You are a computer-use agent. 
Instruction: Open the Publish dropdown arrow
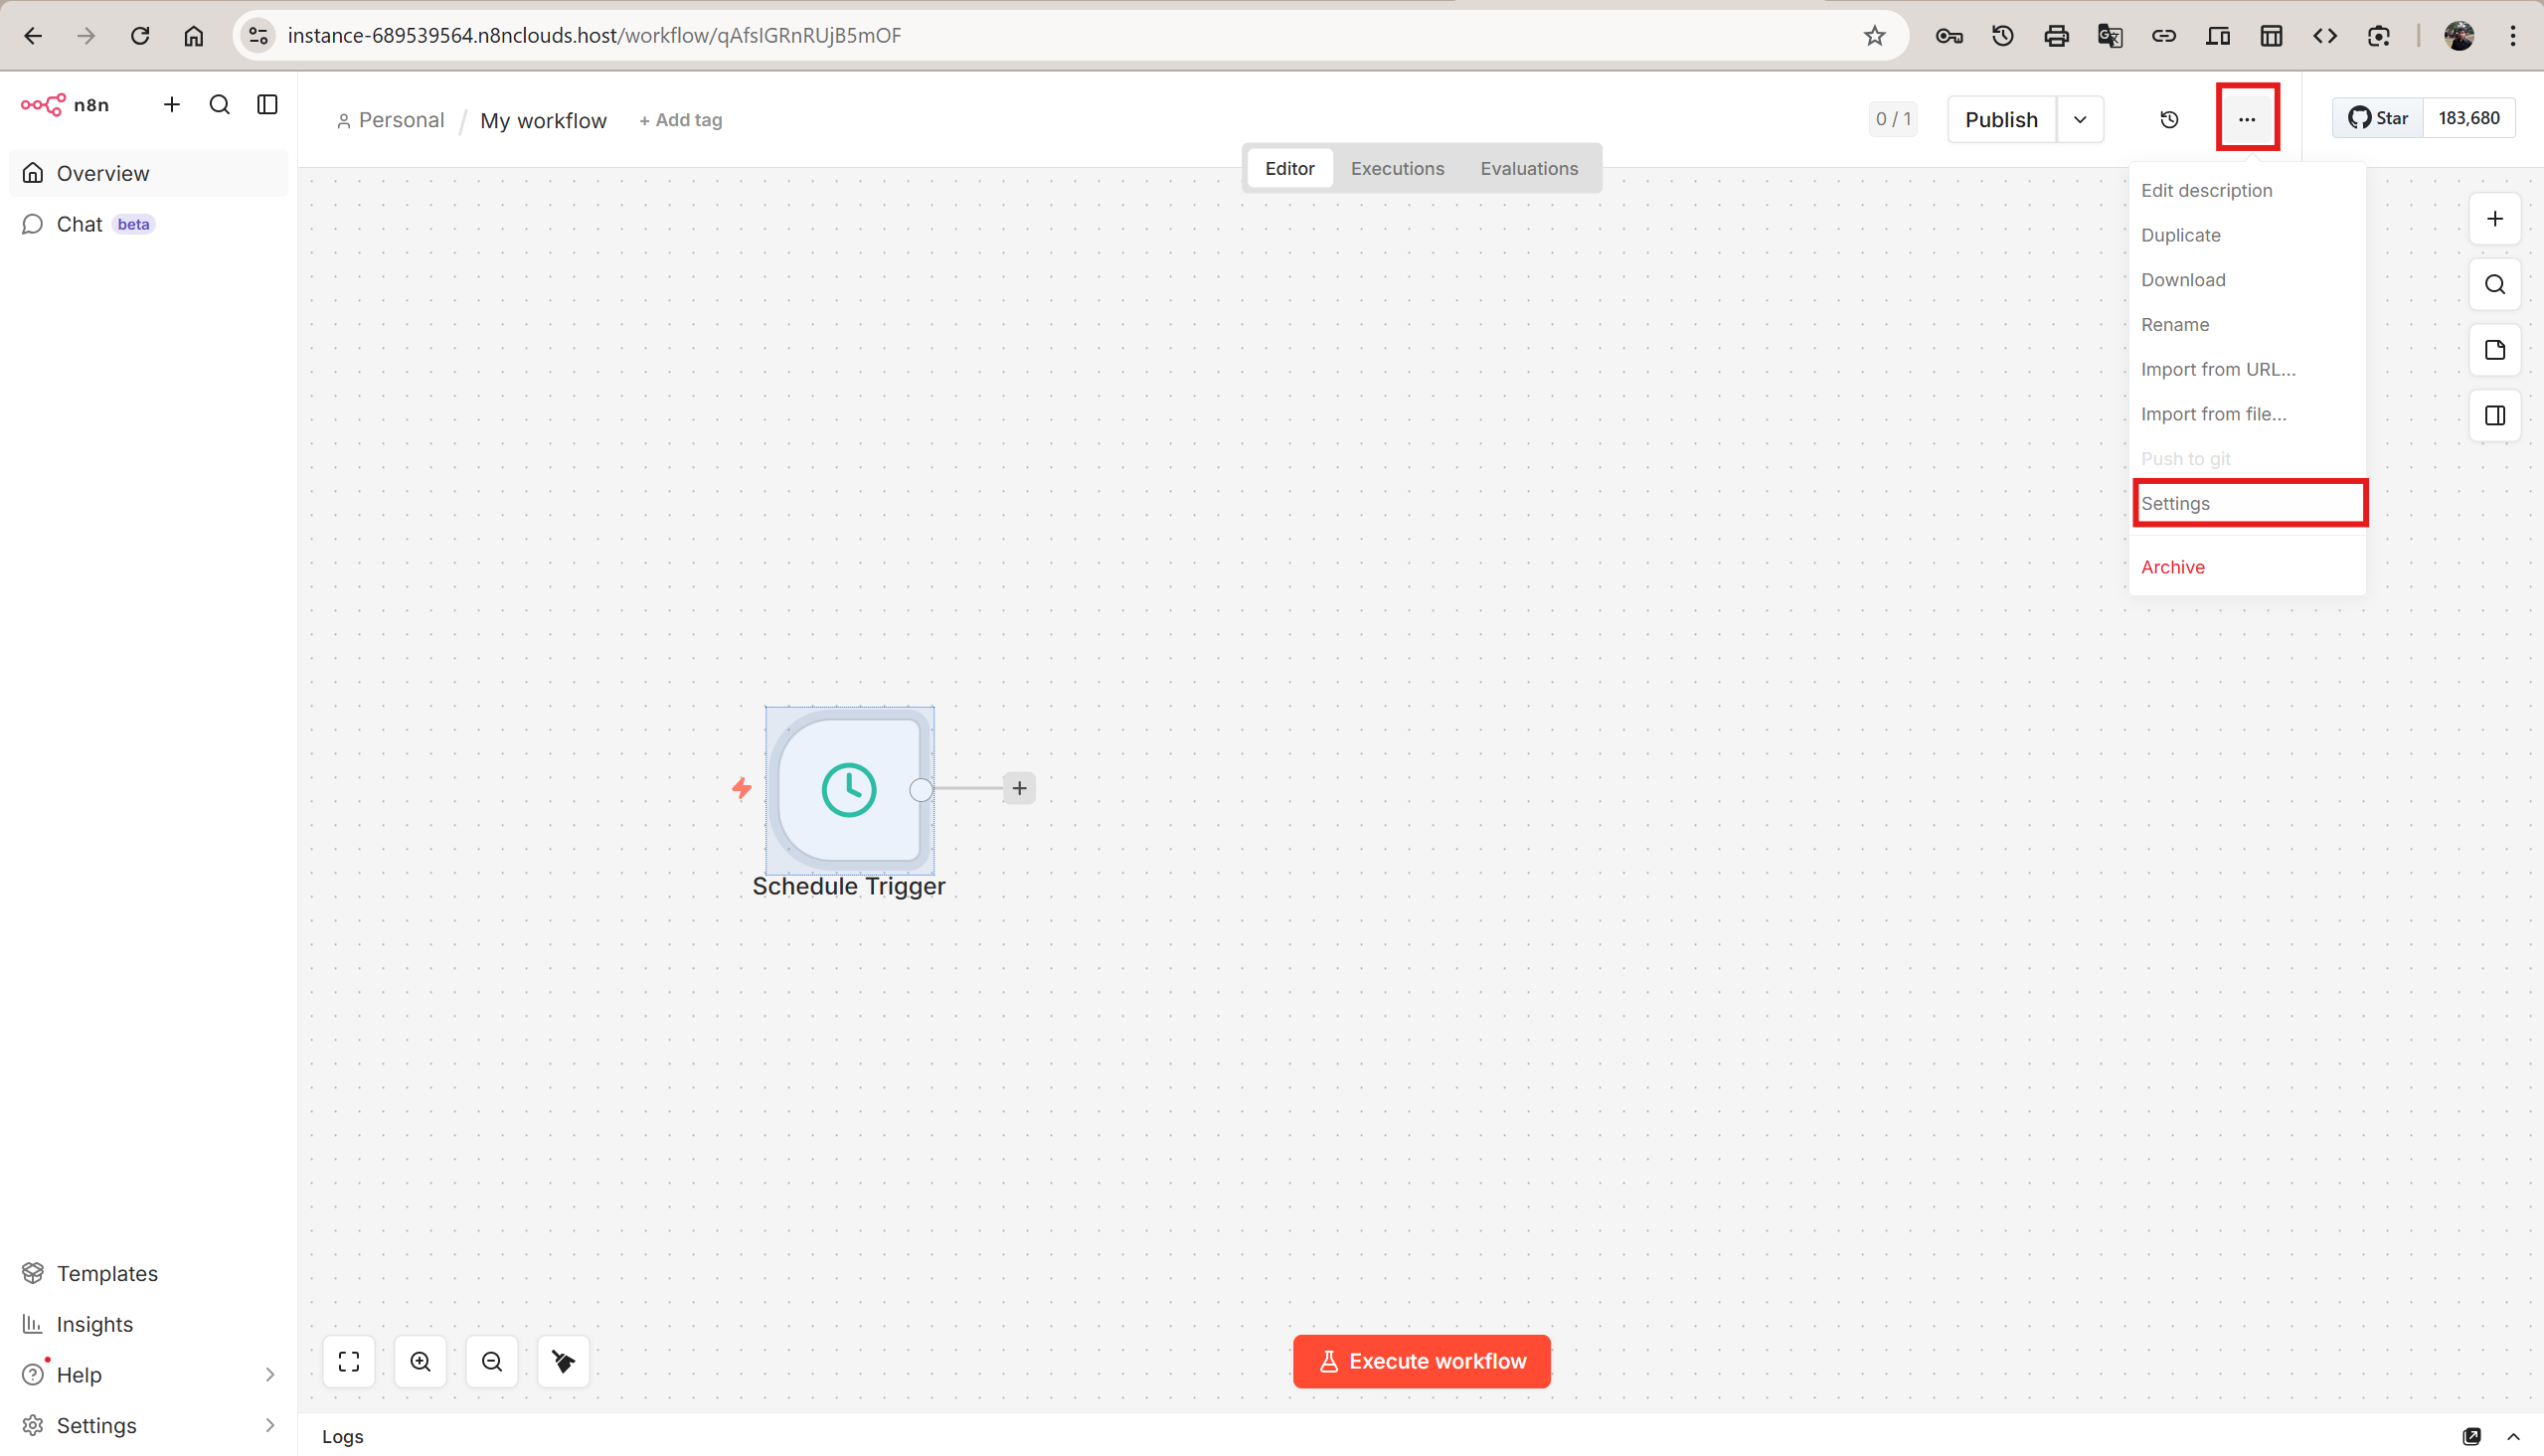tap(2080, 120)
